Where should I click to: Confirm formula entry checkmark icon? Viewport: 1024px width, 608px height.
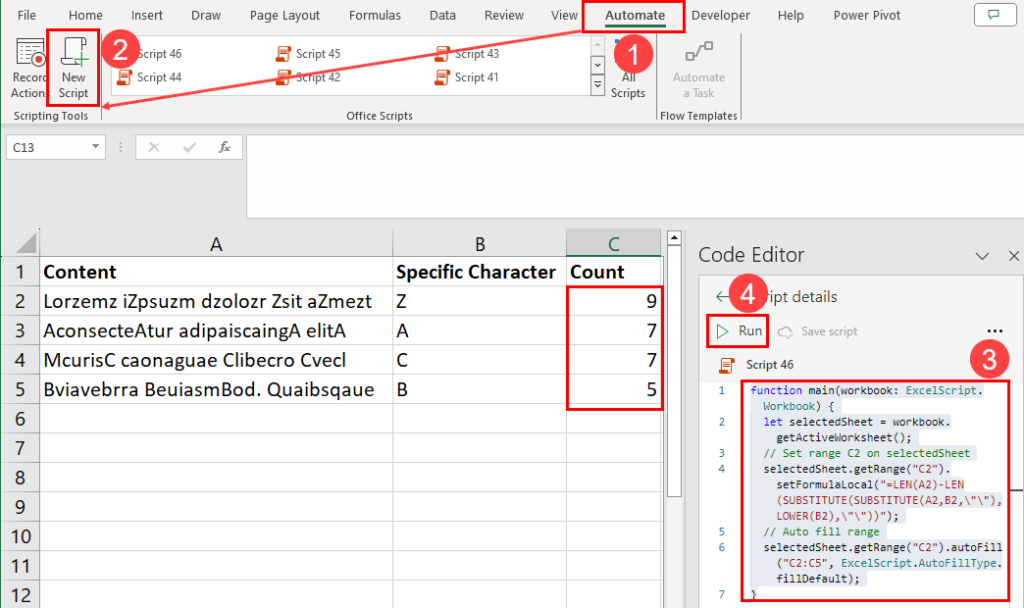189,147
